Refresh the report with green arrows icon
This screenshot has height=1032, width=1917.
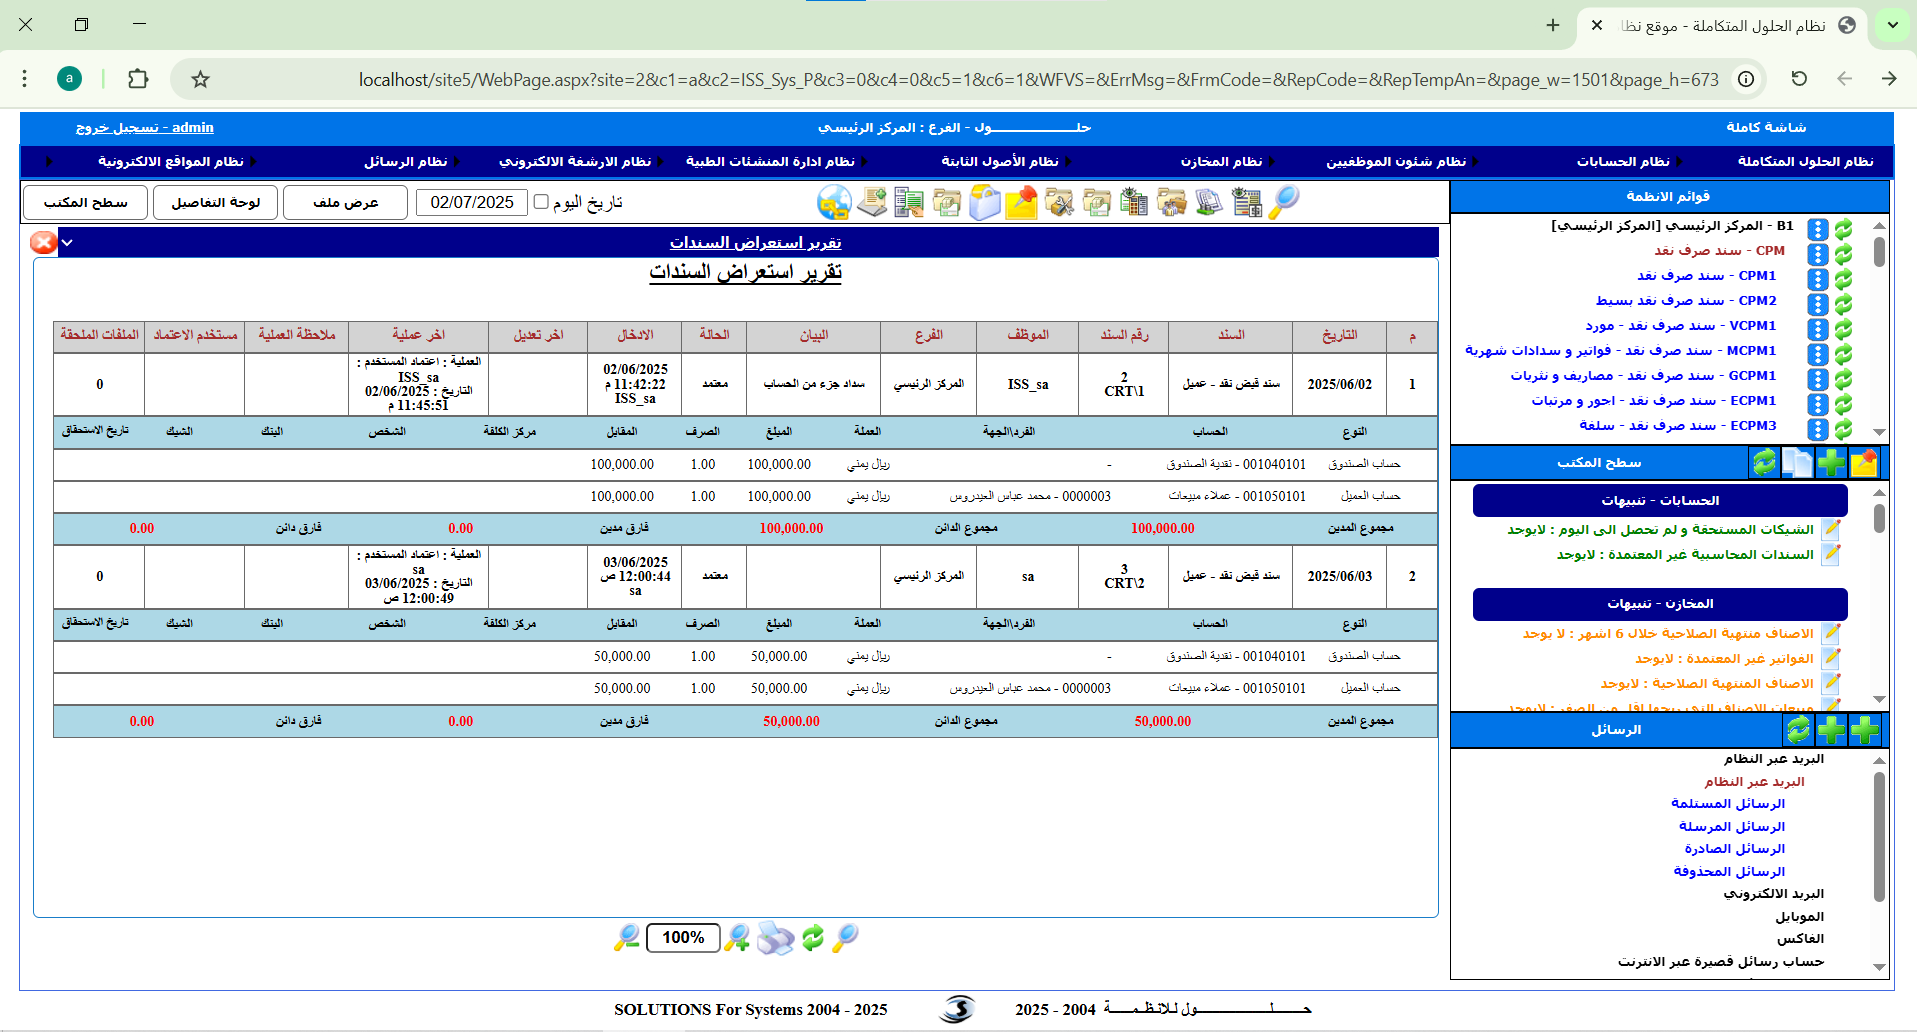[813, 938]
